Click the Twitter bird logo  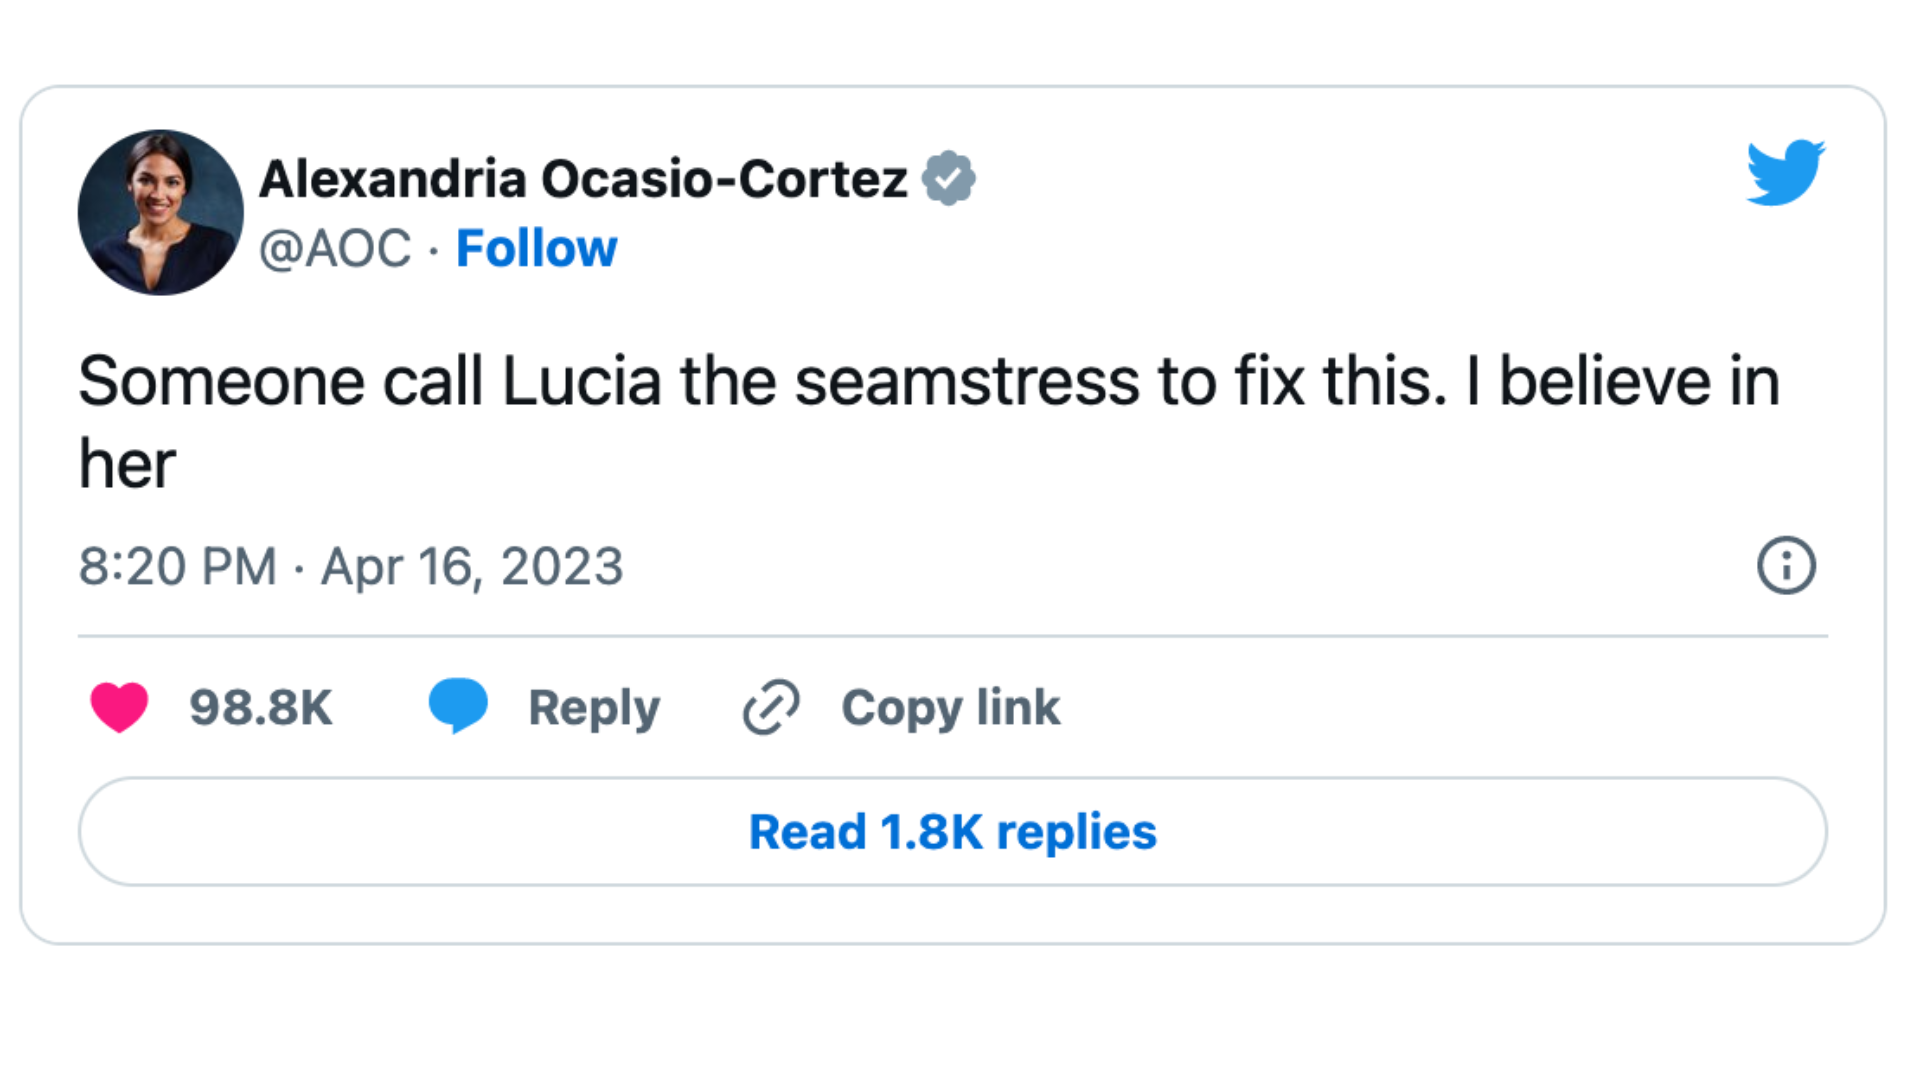point(1785,173)
